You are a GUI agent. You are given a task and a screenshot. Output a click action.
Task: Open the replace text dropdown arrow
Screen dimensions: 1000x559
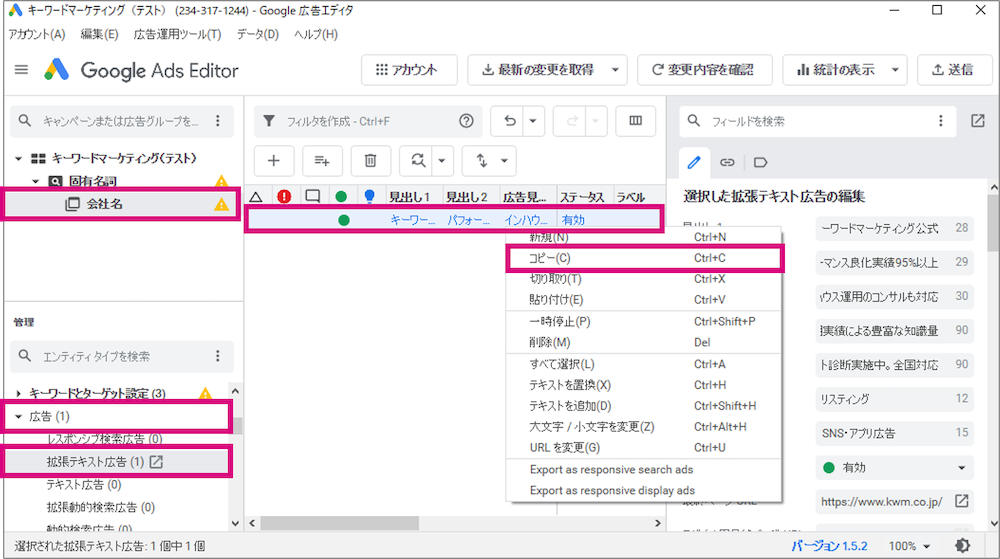point(441,161)
